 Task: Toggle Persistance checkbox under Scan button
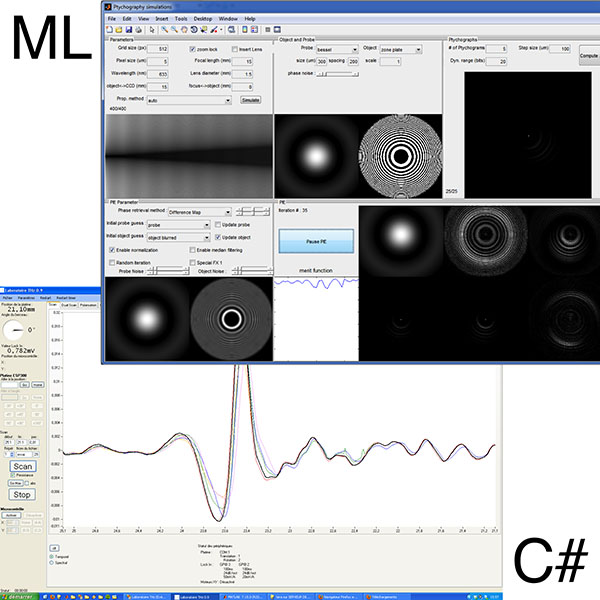click(x=13, y=475)
